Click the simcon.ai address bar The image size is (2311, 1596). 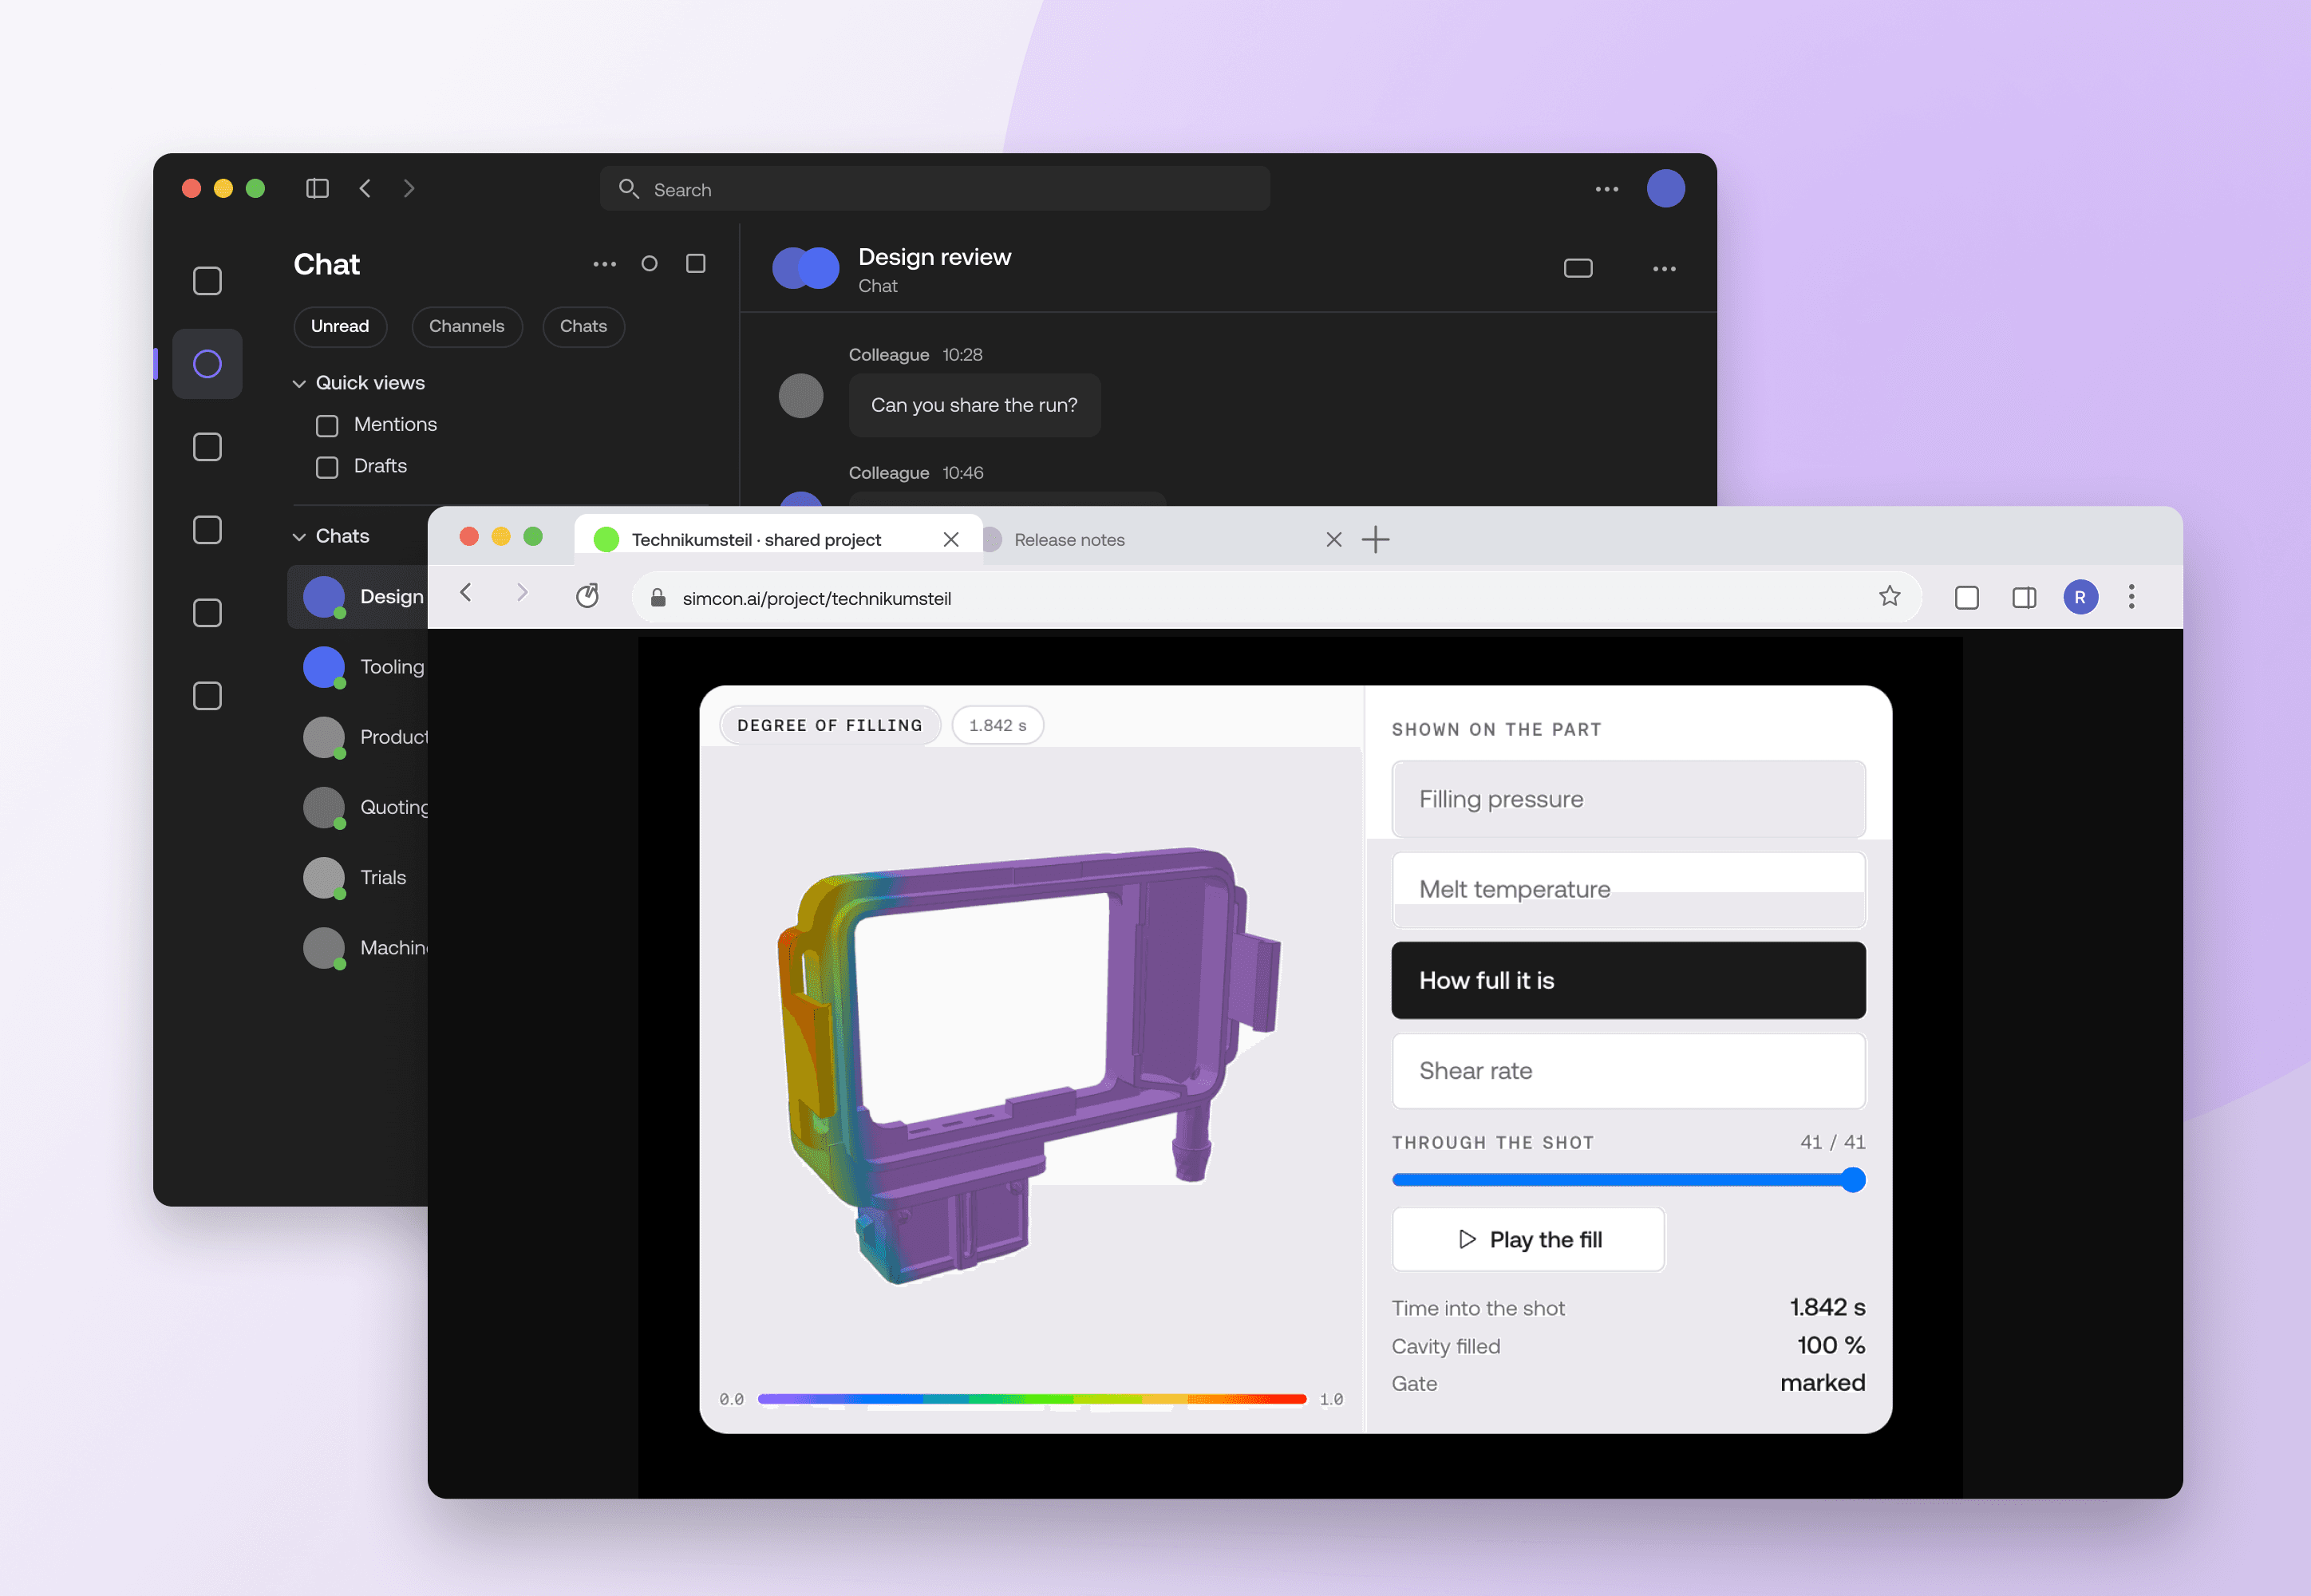tap(1276, 598)
